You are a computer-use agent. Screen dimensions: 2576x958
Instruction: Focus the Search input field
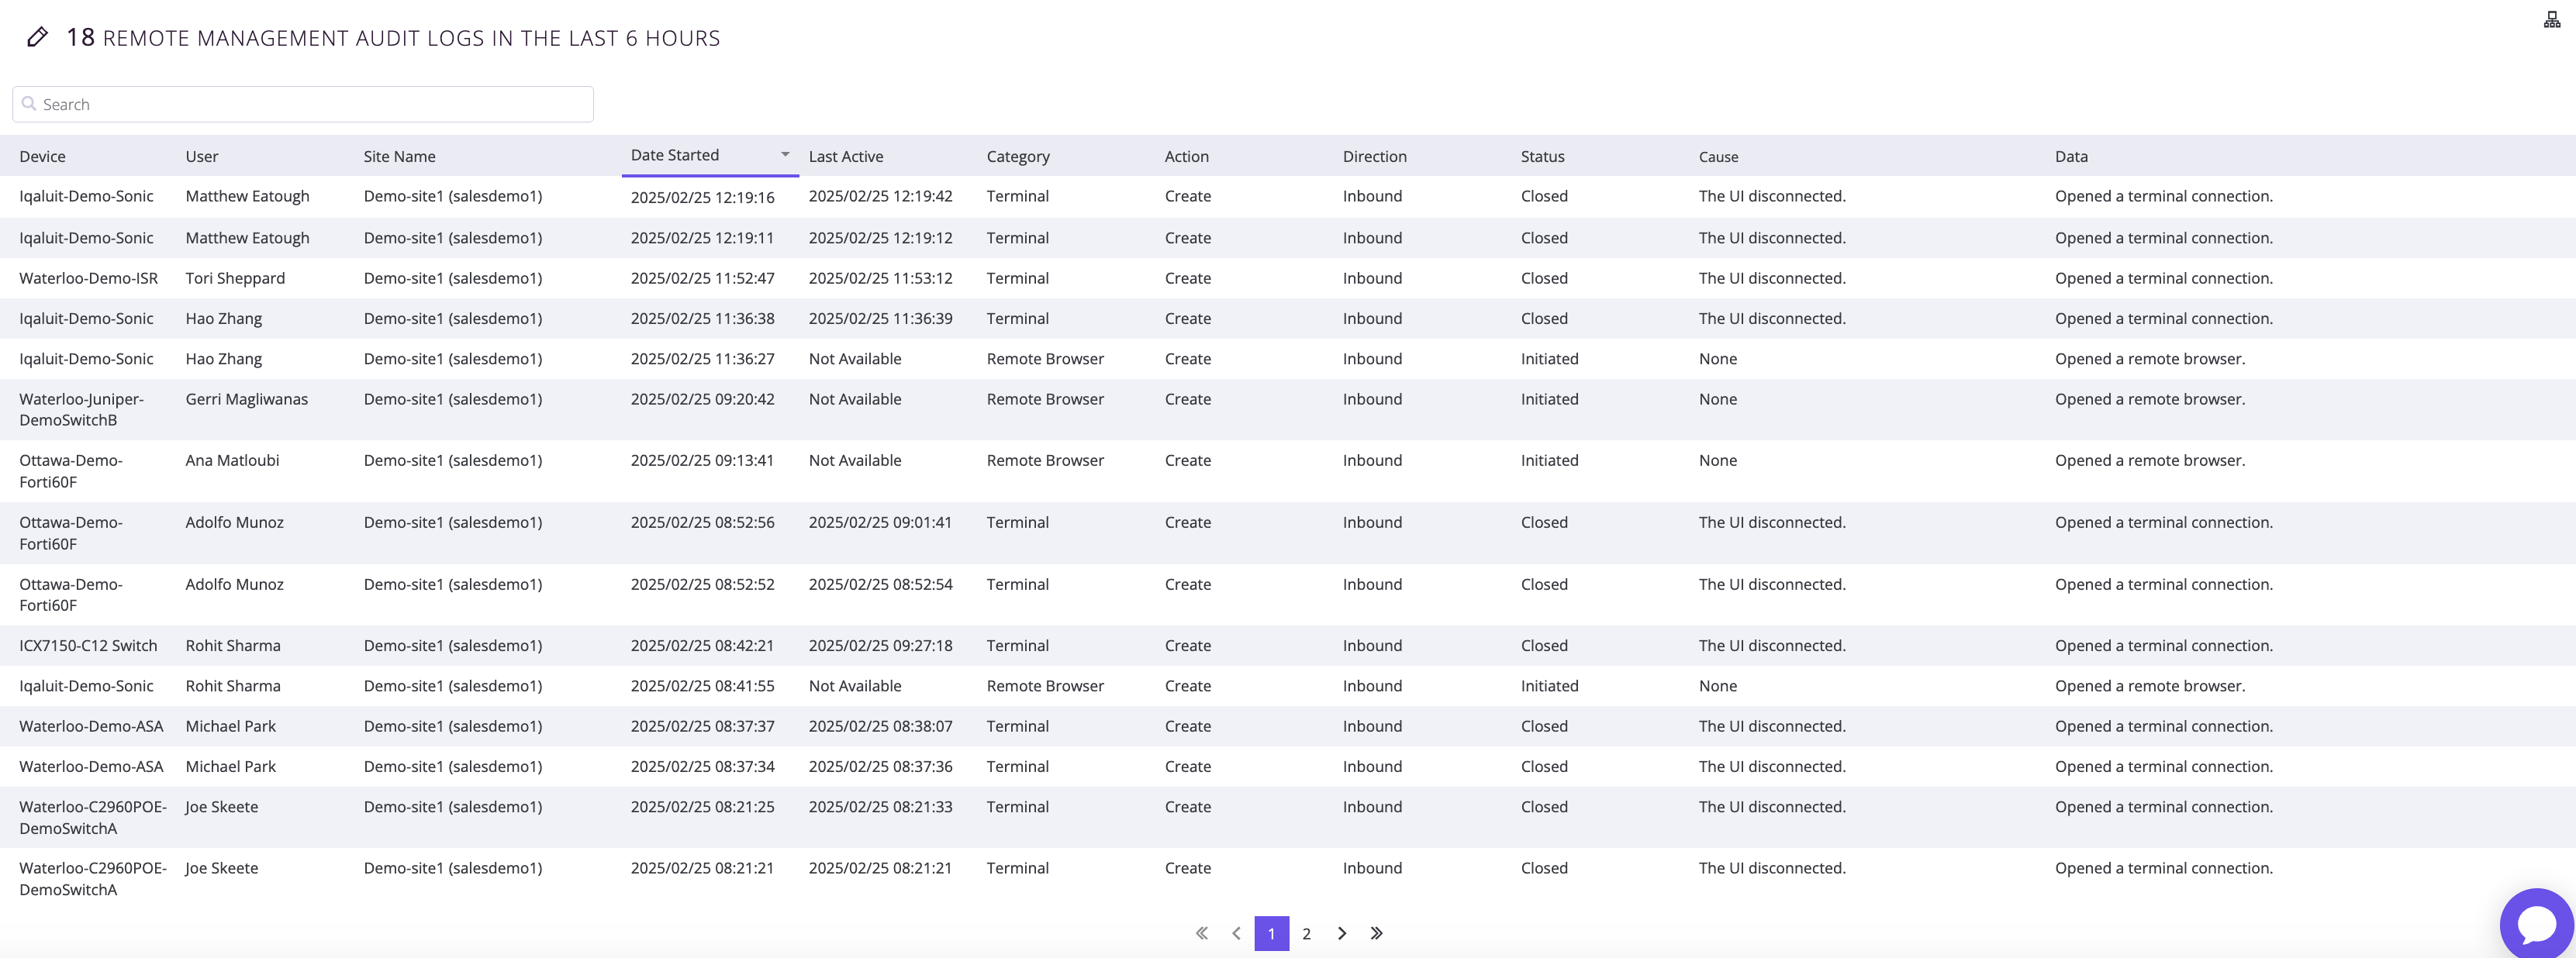click(303, 104)
